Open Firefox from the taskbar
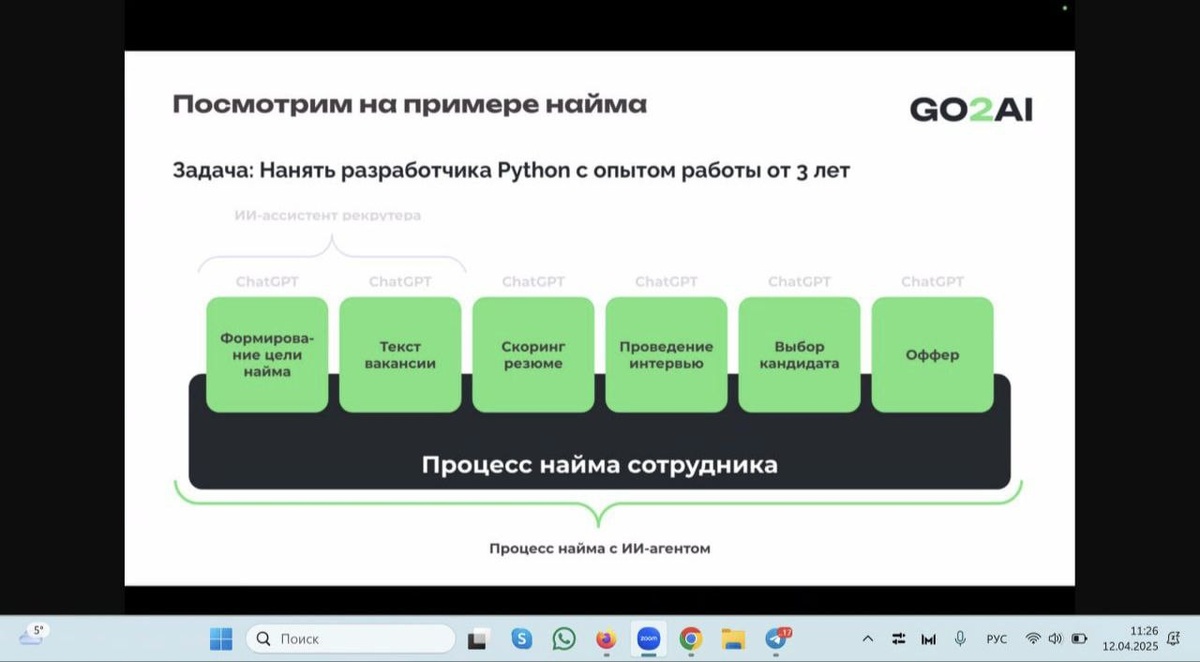Viewport: 1200px width, 662px height. point(606,638)
